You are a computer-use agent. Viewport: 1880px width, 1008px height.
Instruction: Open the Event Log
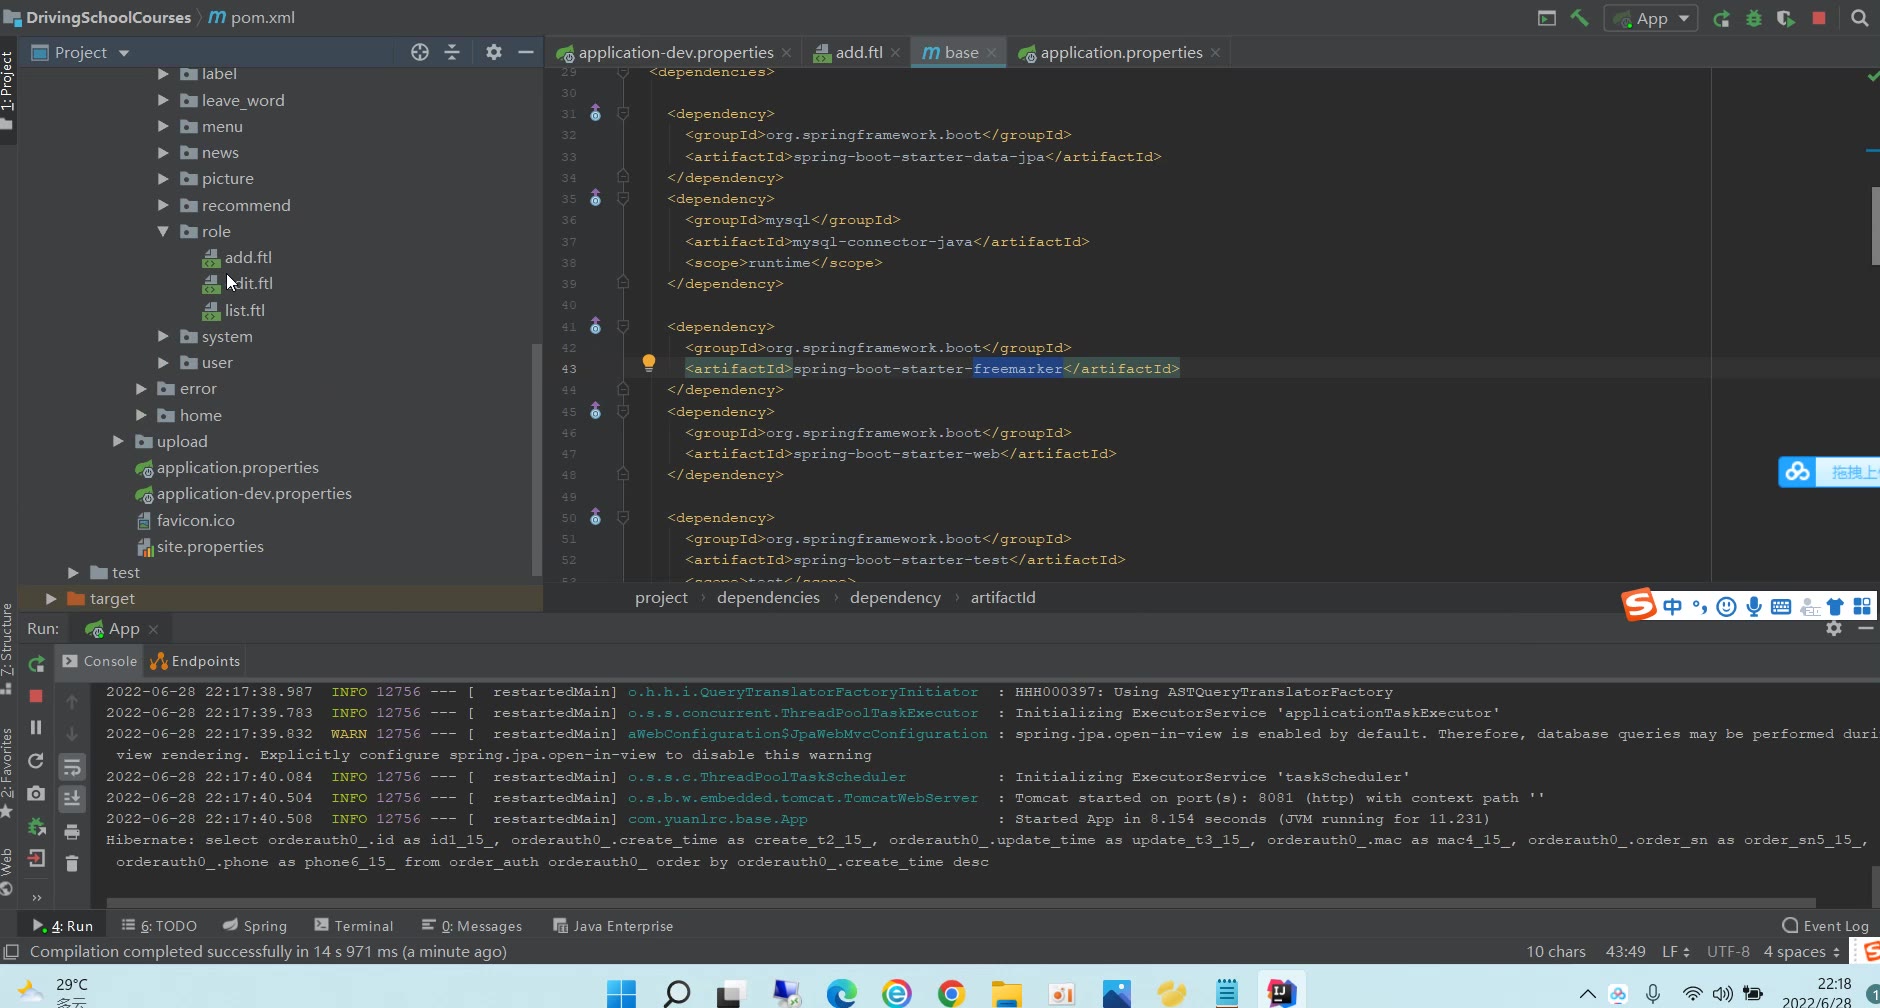coord(1826,926)
